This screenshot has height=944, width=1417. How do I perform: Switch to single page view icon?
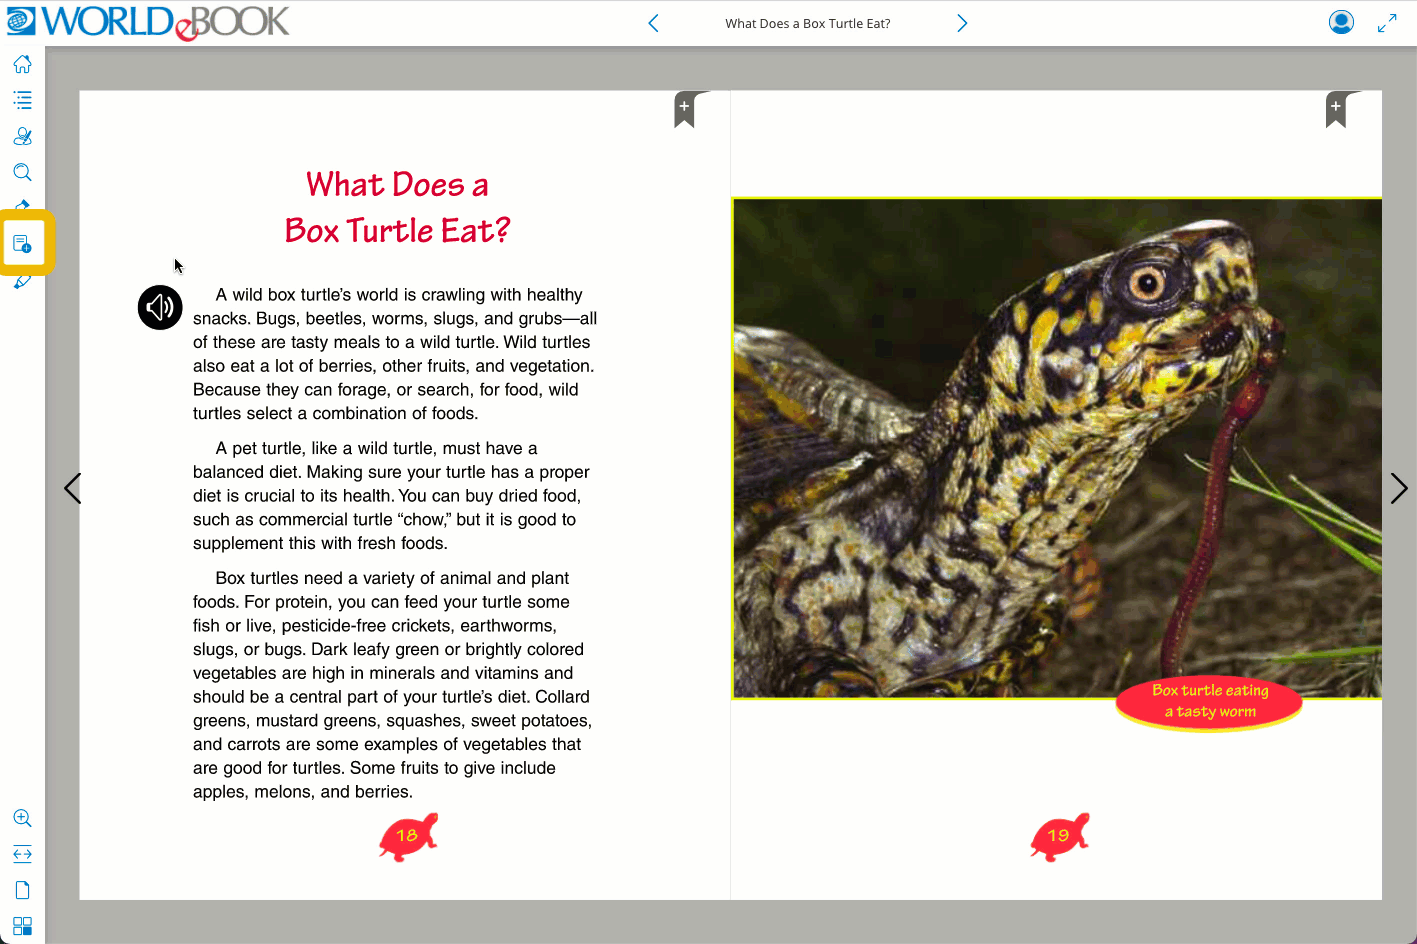[22, 890]
